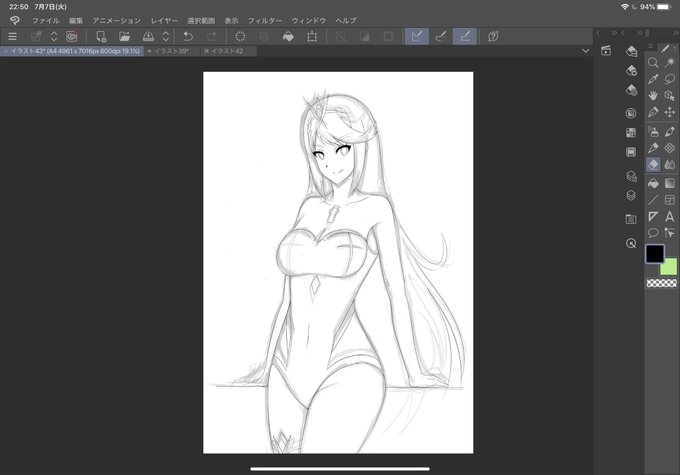The width and height of the screenshot is (680, 475).
Task: Open the ファイル menu
Action: click(x=46, y=20)
